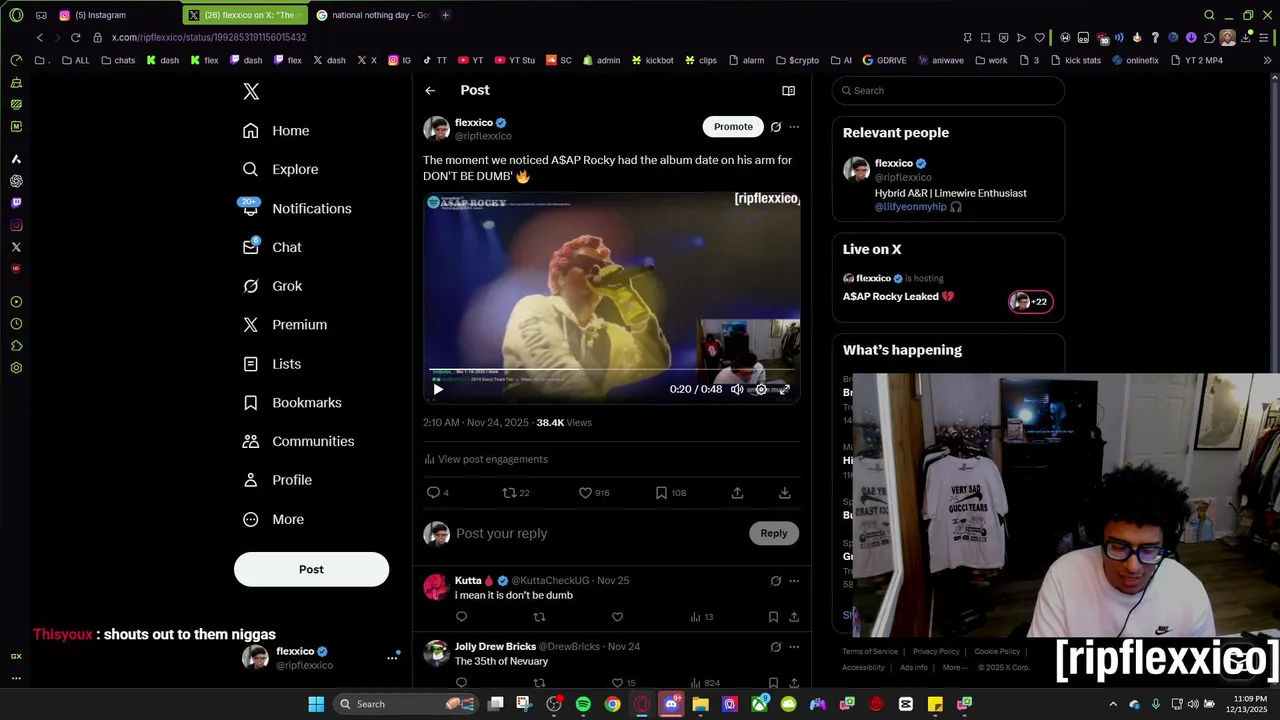
Task: Open a new browser tab
Action: pos(445,15)
